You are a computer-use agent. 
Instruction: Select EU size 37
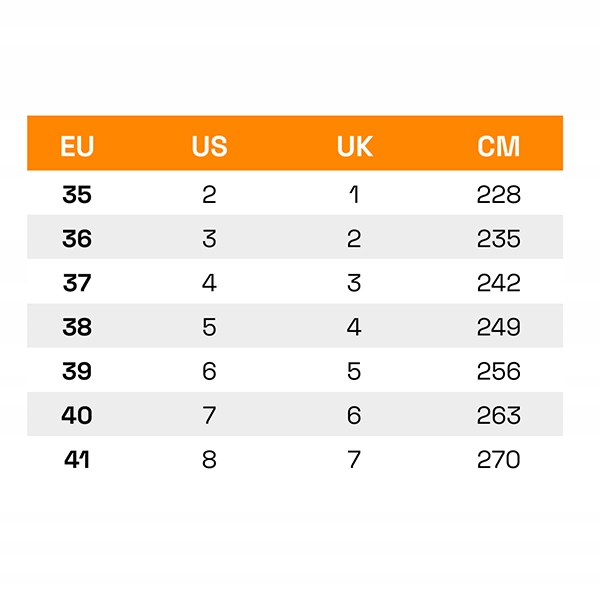[77, 283]
